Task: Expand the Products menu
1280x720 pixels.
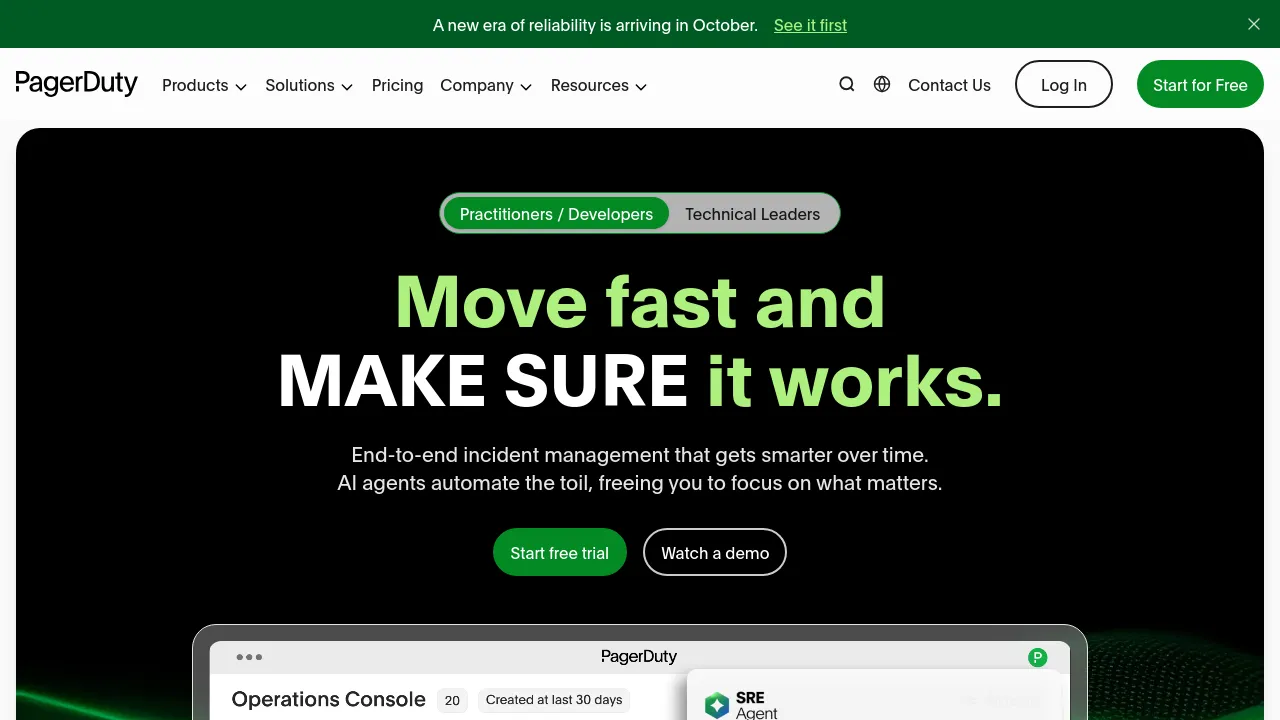Action: click(204, 86)
